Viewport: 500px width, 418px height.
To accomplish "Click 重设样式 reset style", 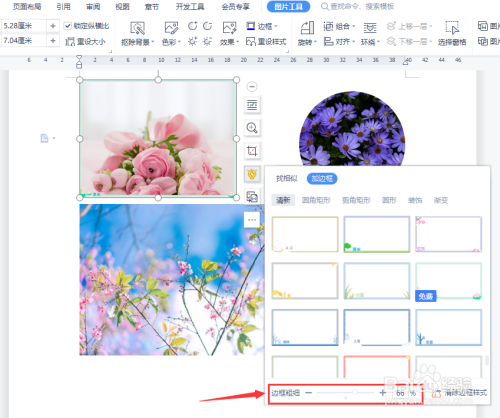I will (266, 42).
